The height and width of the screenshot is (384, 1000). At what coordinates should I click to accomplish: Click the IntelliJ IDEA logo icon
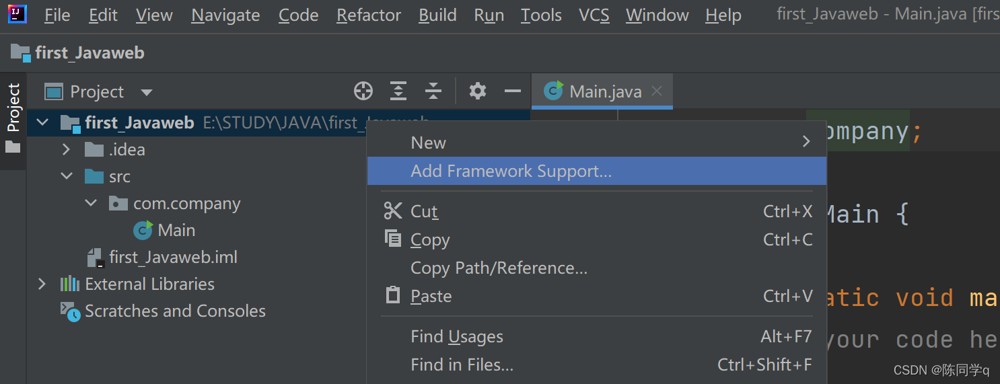pyautogui.click(x=17, y=13)
